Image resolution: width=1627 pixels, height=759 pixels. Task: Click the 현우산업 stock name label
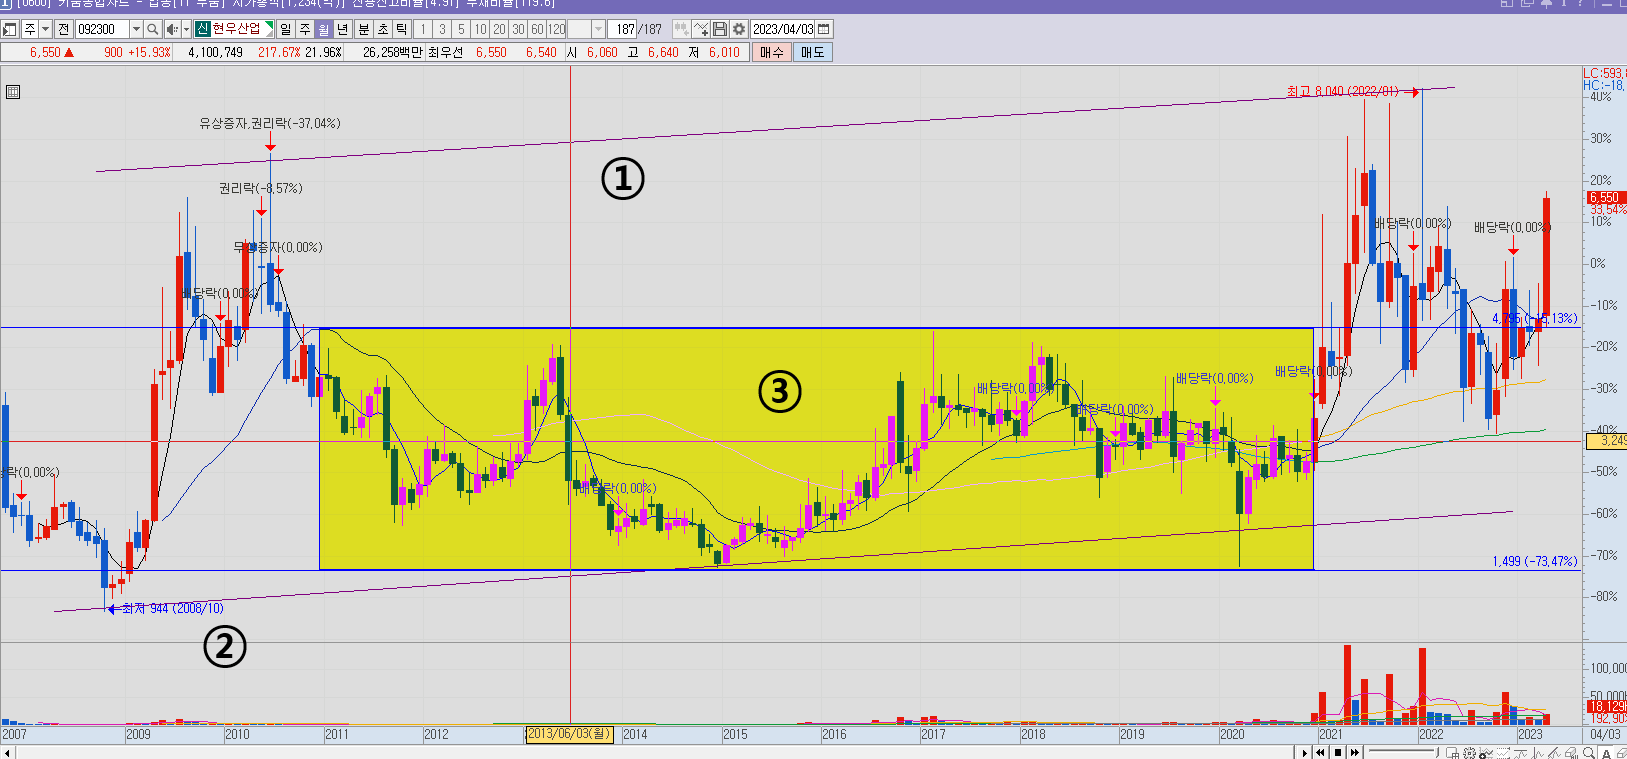click(x=236, y=29)
